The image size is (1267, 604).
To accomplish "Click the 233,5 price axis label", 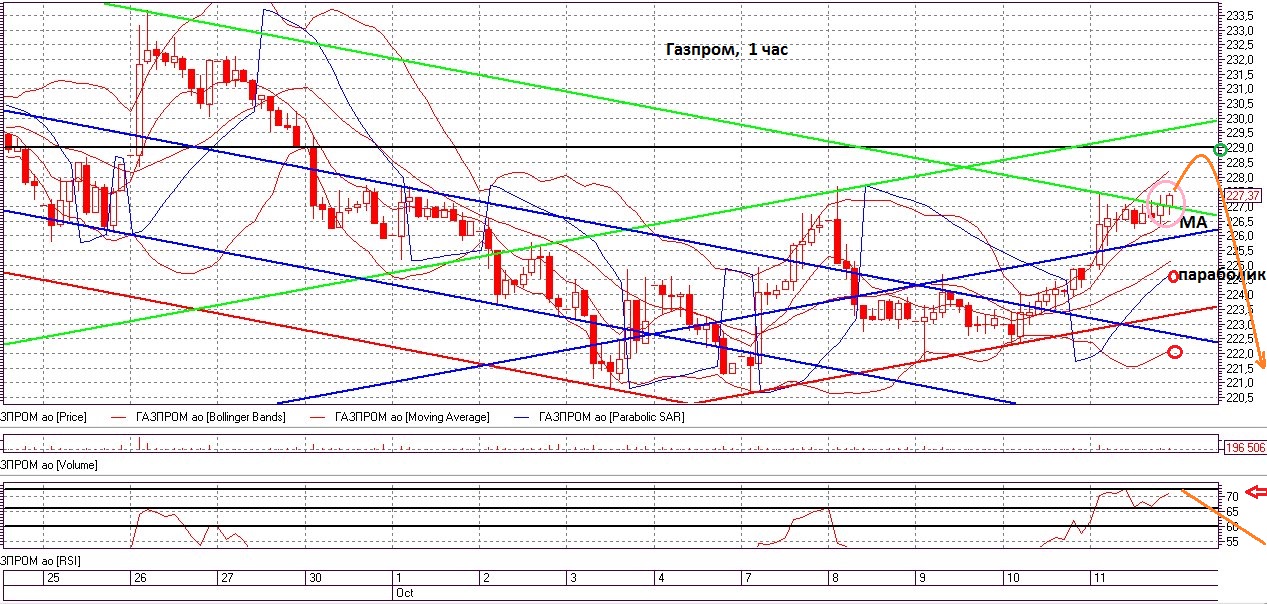I will point(1242,15).
